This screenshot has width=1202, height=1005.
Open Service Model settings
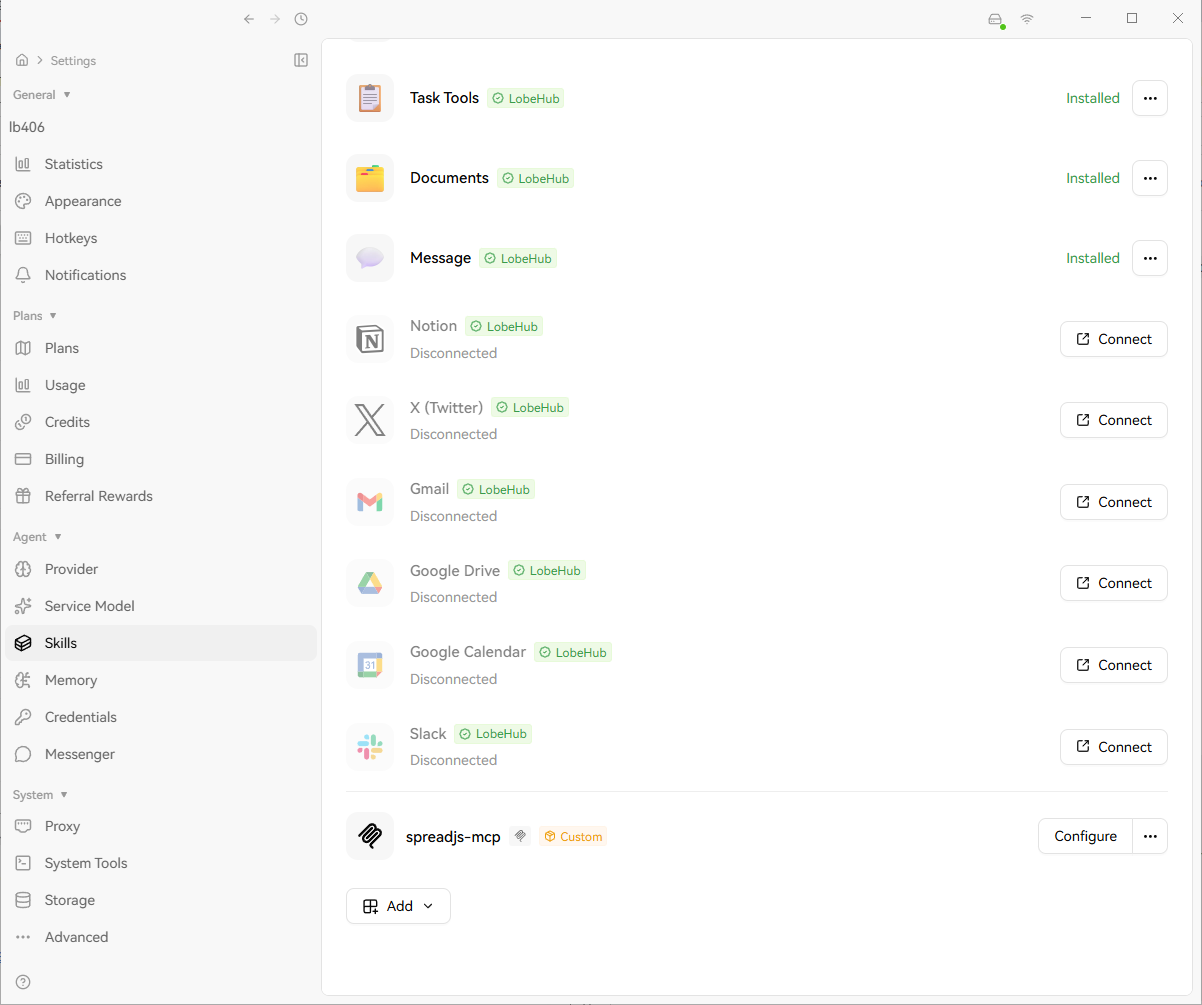click(x=160, y=606)
